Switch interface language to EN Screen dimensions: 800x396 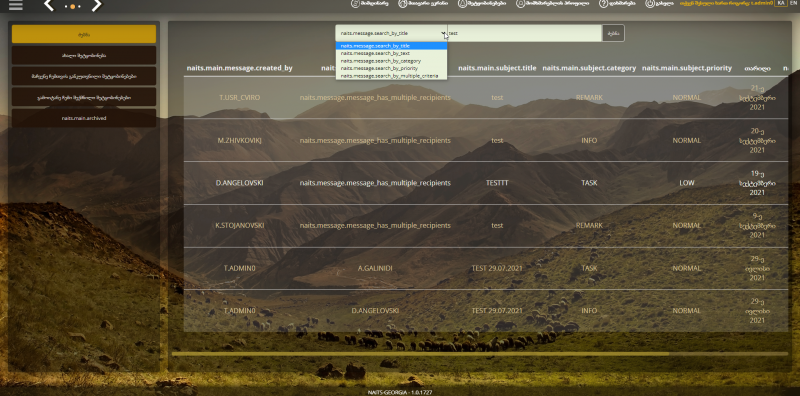tap(793, 3)
